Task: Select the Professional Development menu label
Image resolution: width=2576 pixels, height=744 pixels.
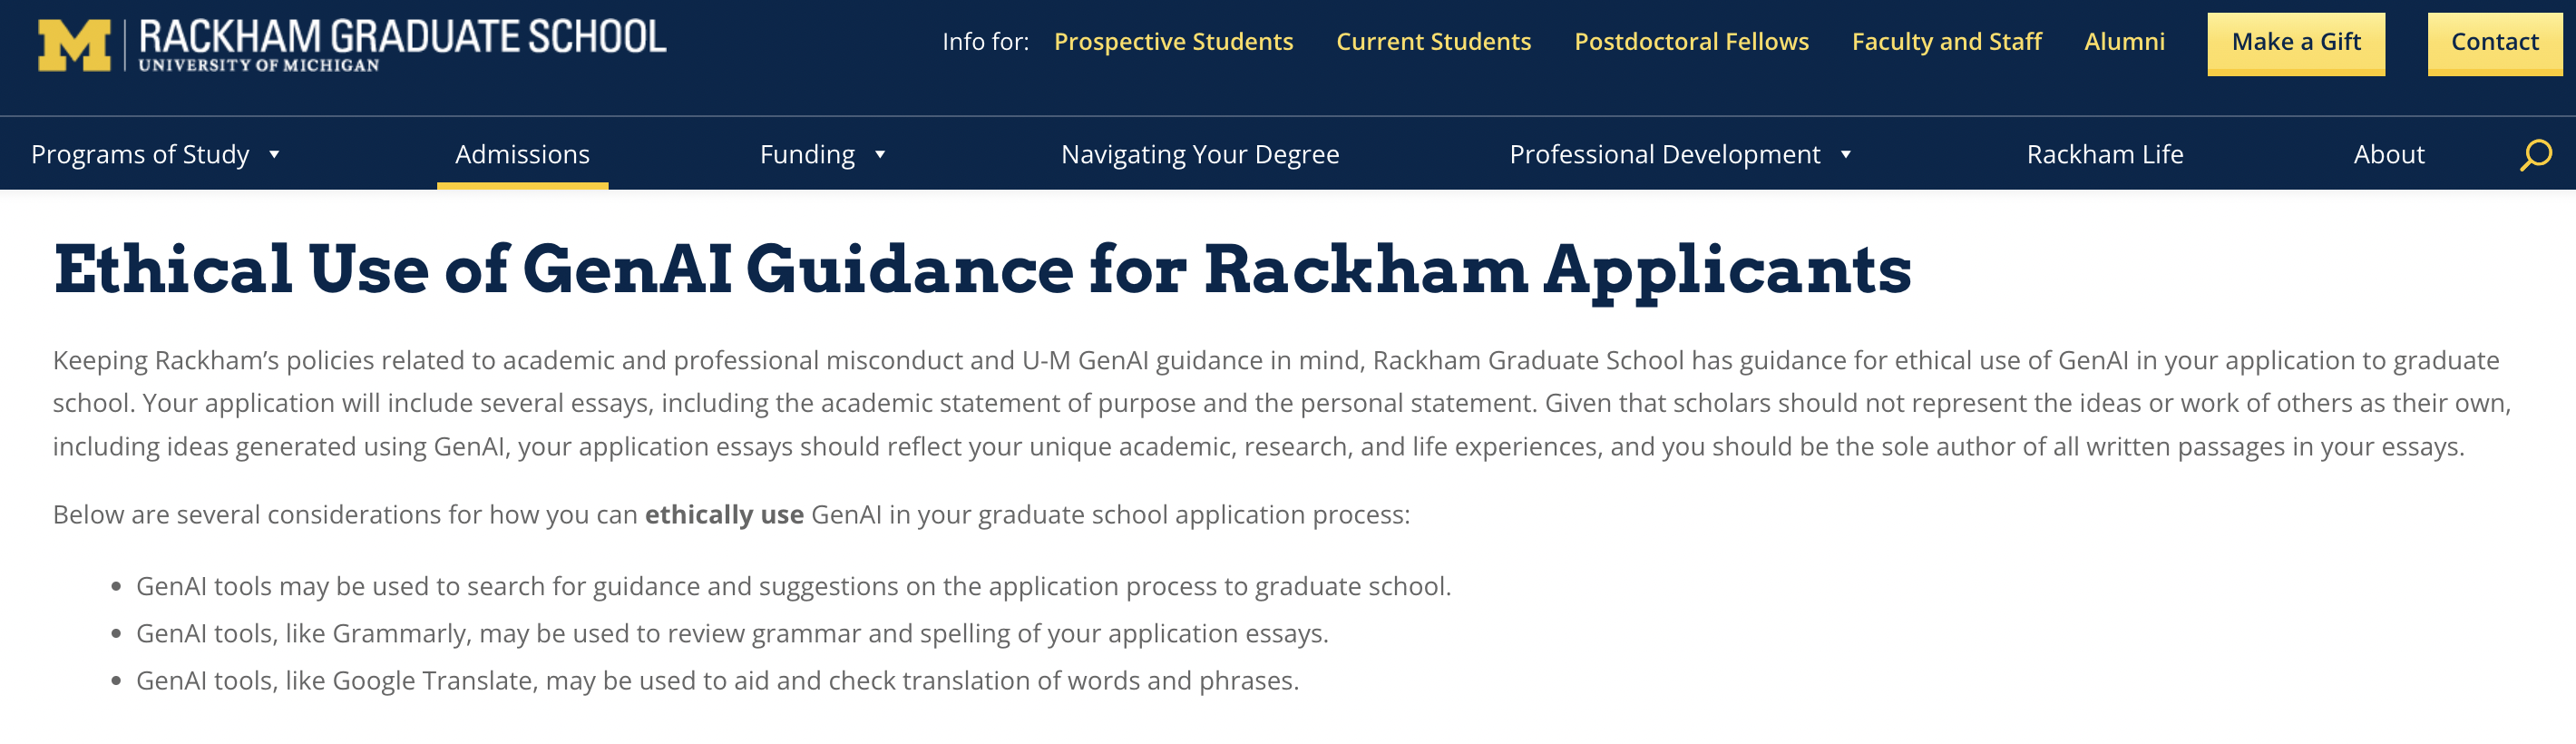Action: pos(1664,154)
